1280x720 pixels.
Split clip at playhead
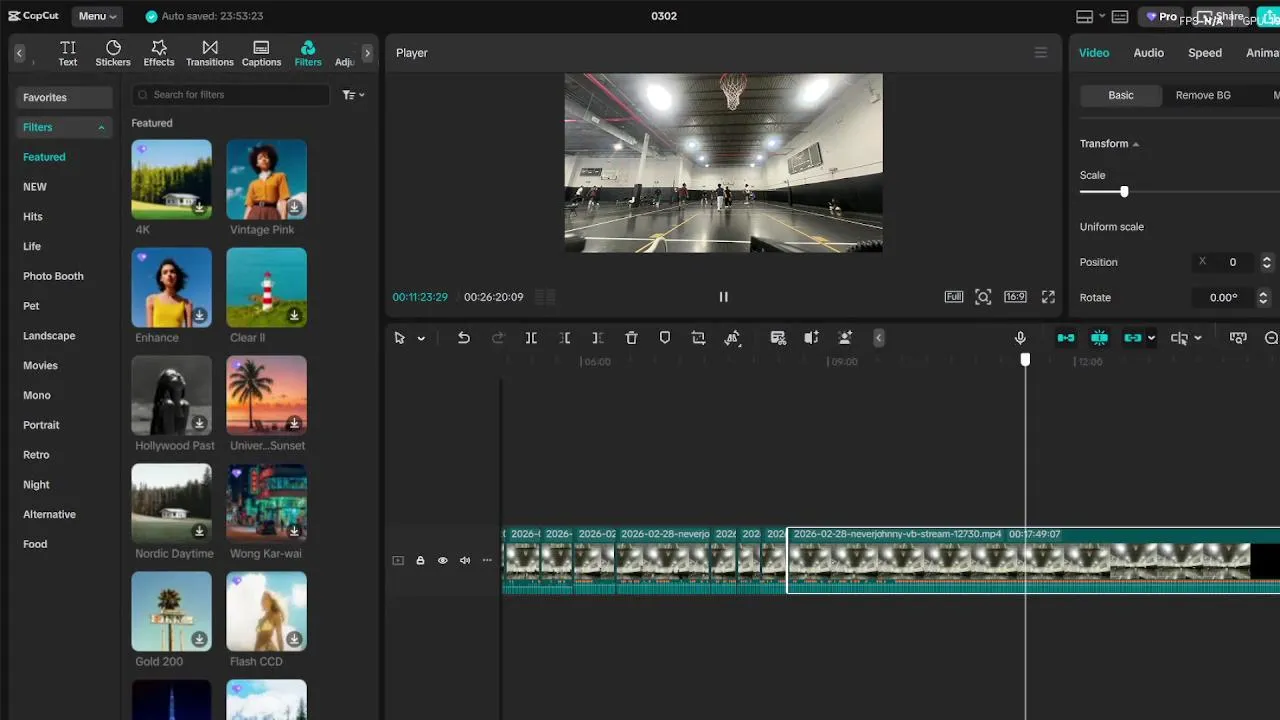tap(531, 338)
